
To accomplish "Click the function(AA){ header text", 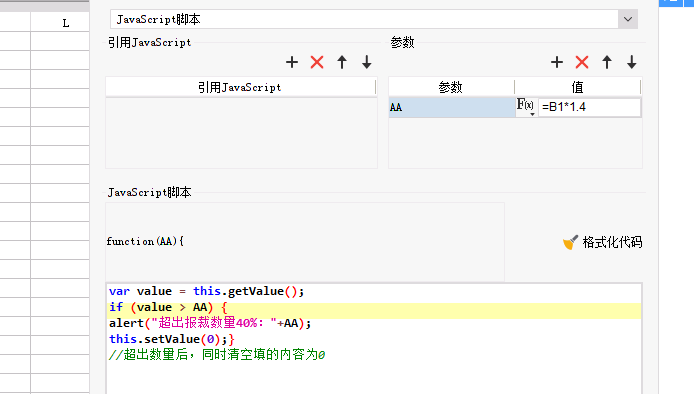I will point(145,241).
